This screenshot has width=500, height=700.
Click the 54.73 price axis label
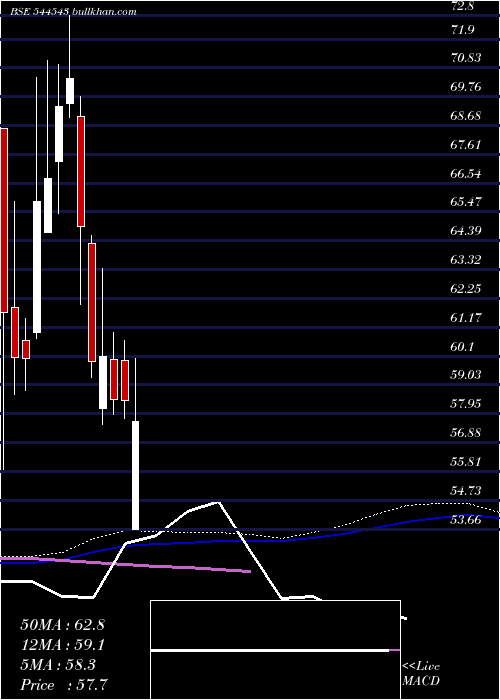[466, 490]
